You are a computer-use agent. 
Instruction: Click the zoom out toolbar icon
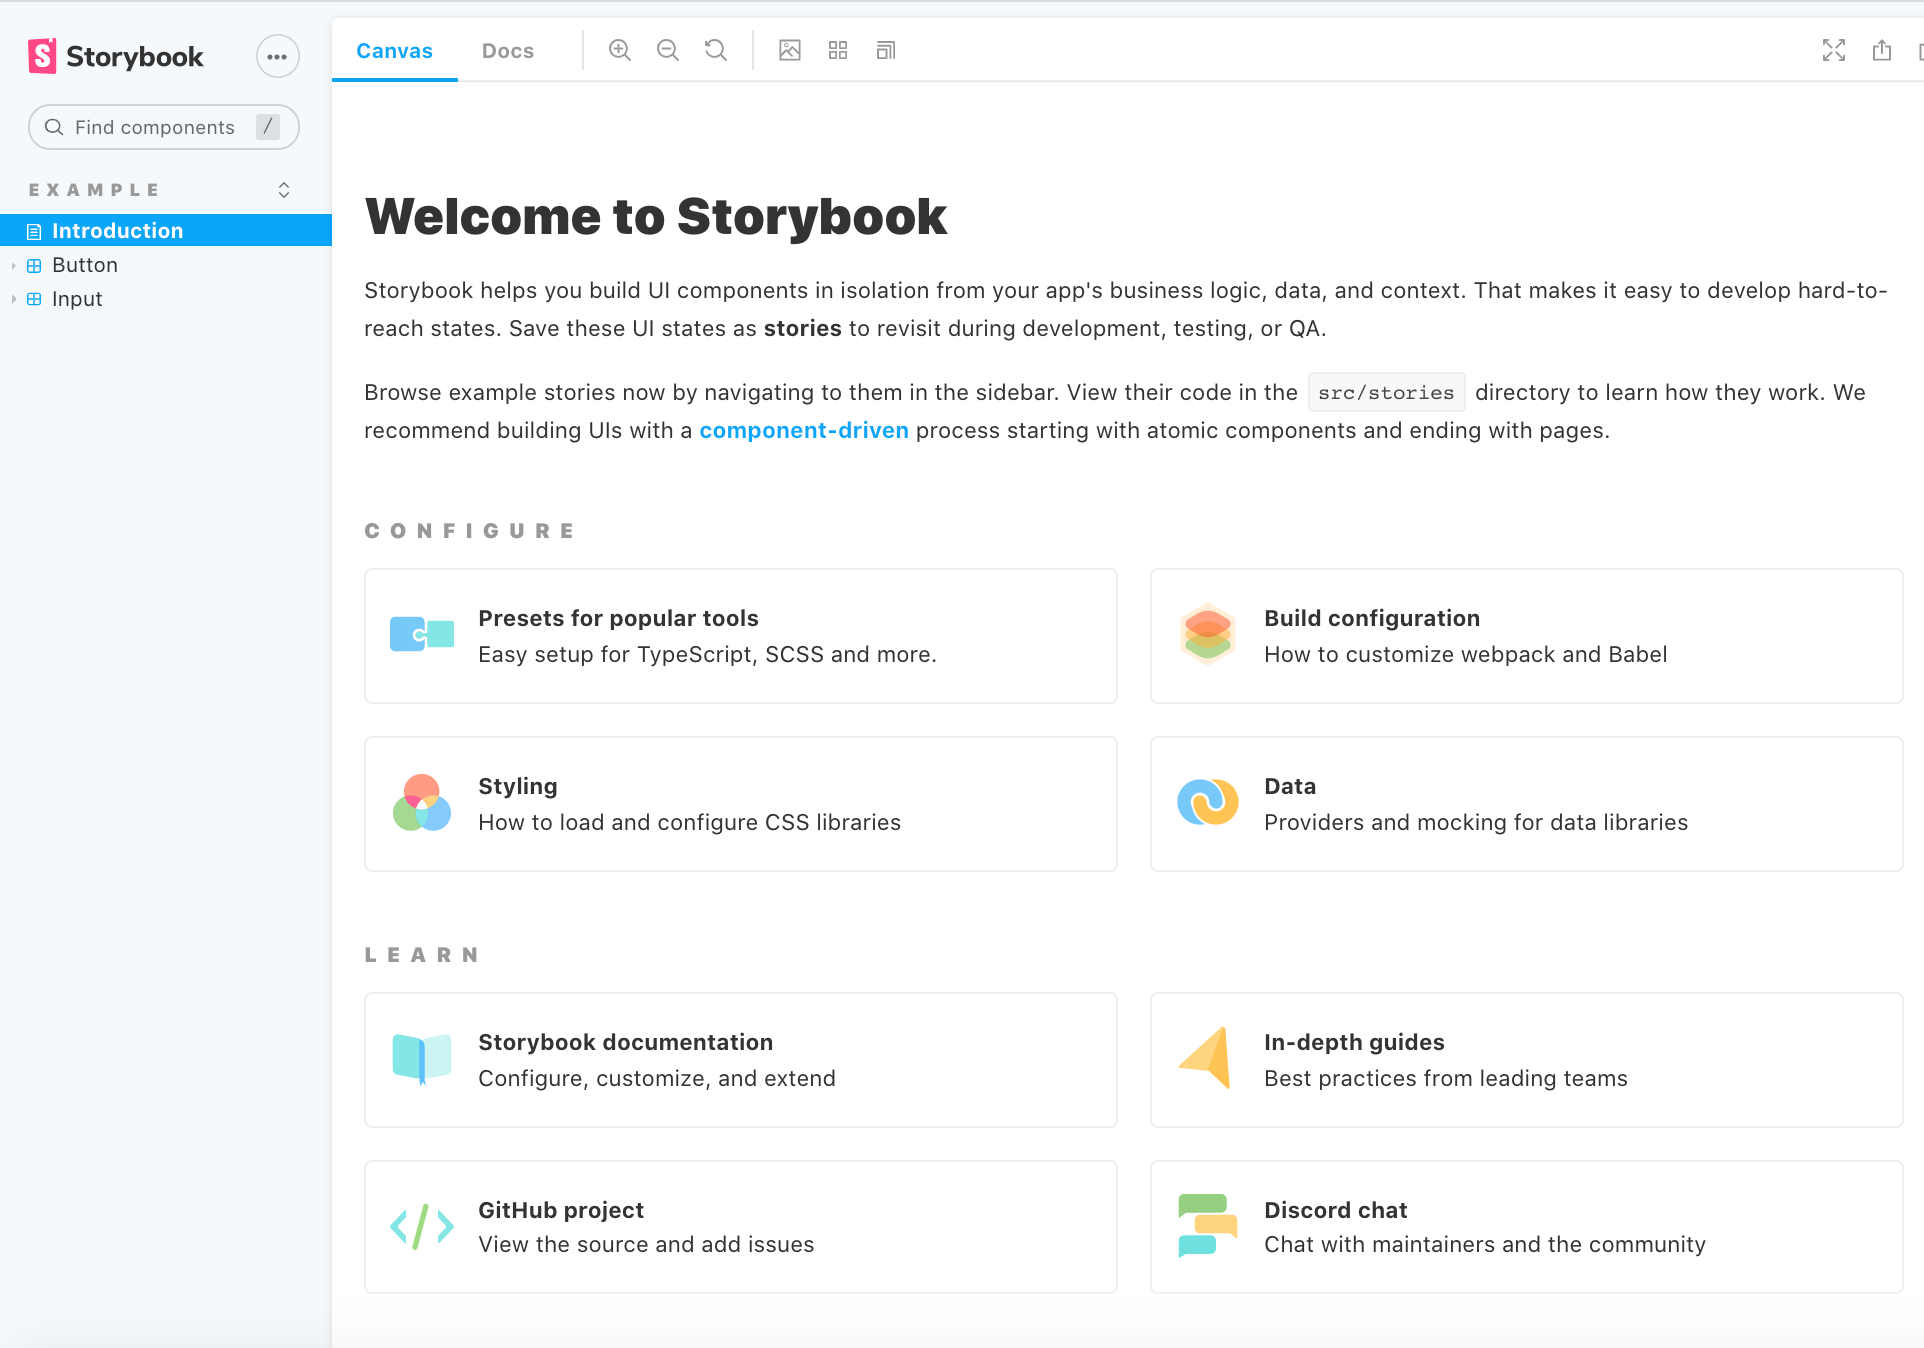(x=668, y=50)
